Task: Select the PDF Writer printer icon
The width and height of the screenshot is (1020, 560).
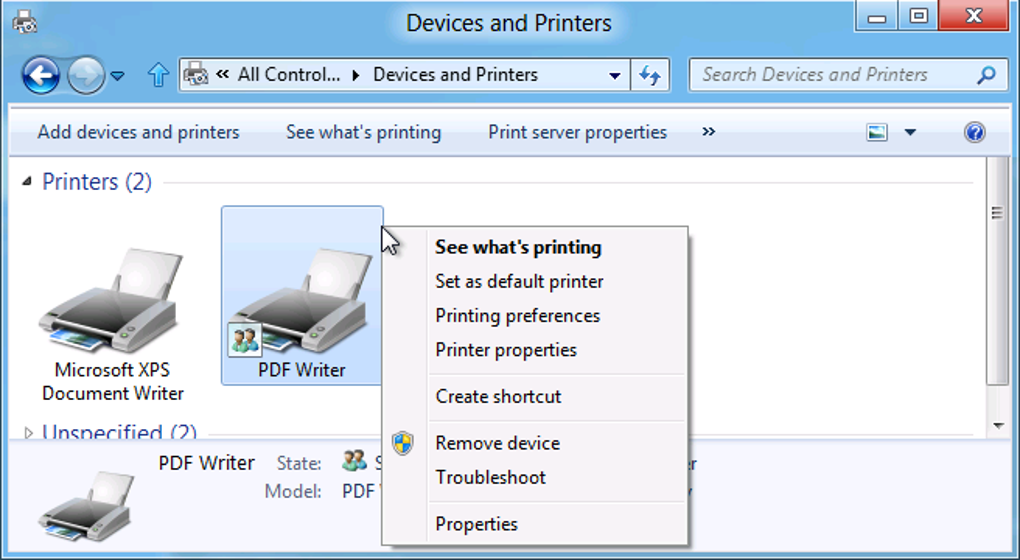Action: [302, 296]
